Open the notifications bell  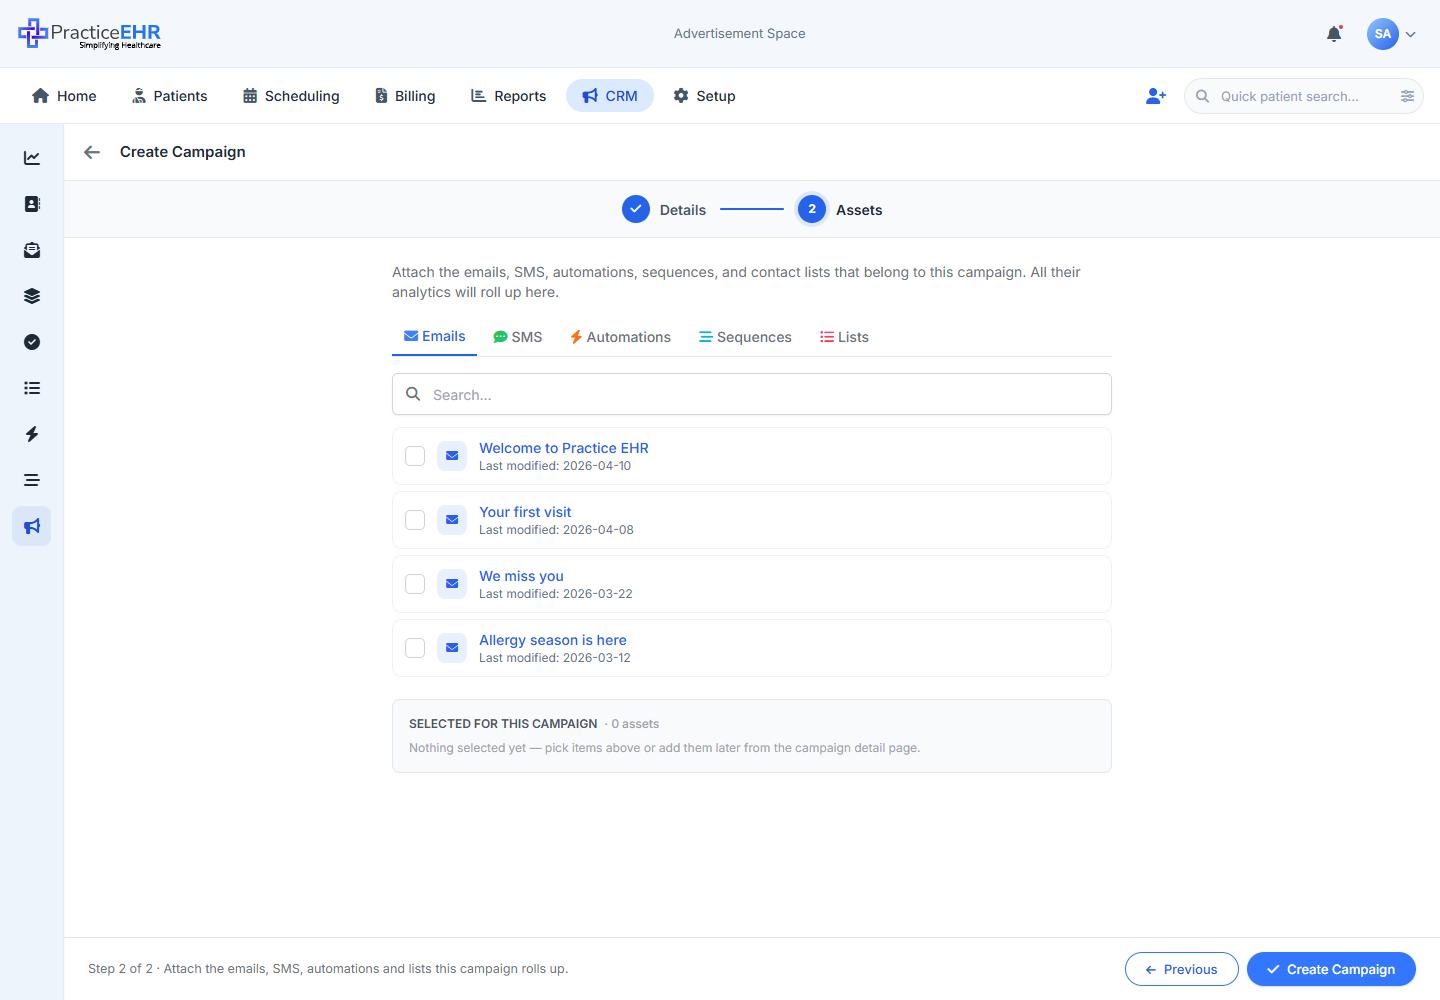[x=1334, y=34]
